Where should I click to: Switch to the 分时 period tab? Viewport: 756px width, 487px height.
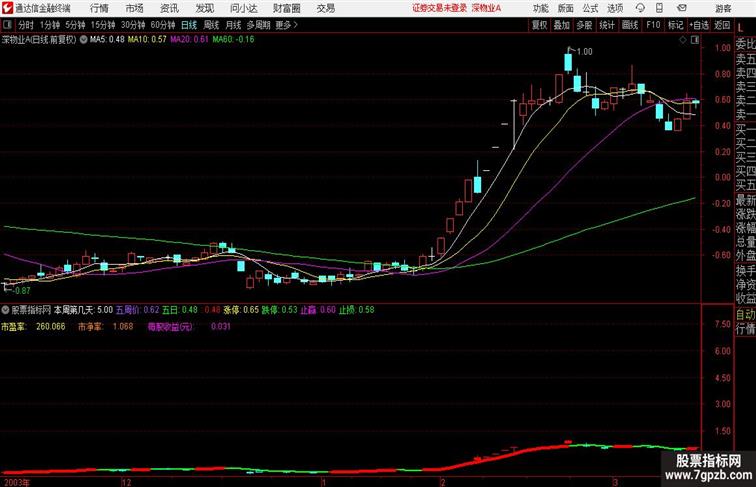pos(26,25)
